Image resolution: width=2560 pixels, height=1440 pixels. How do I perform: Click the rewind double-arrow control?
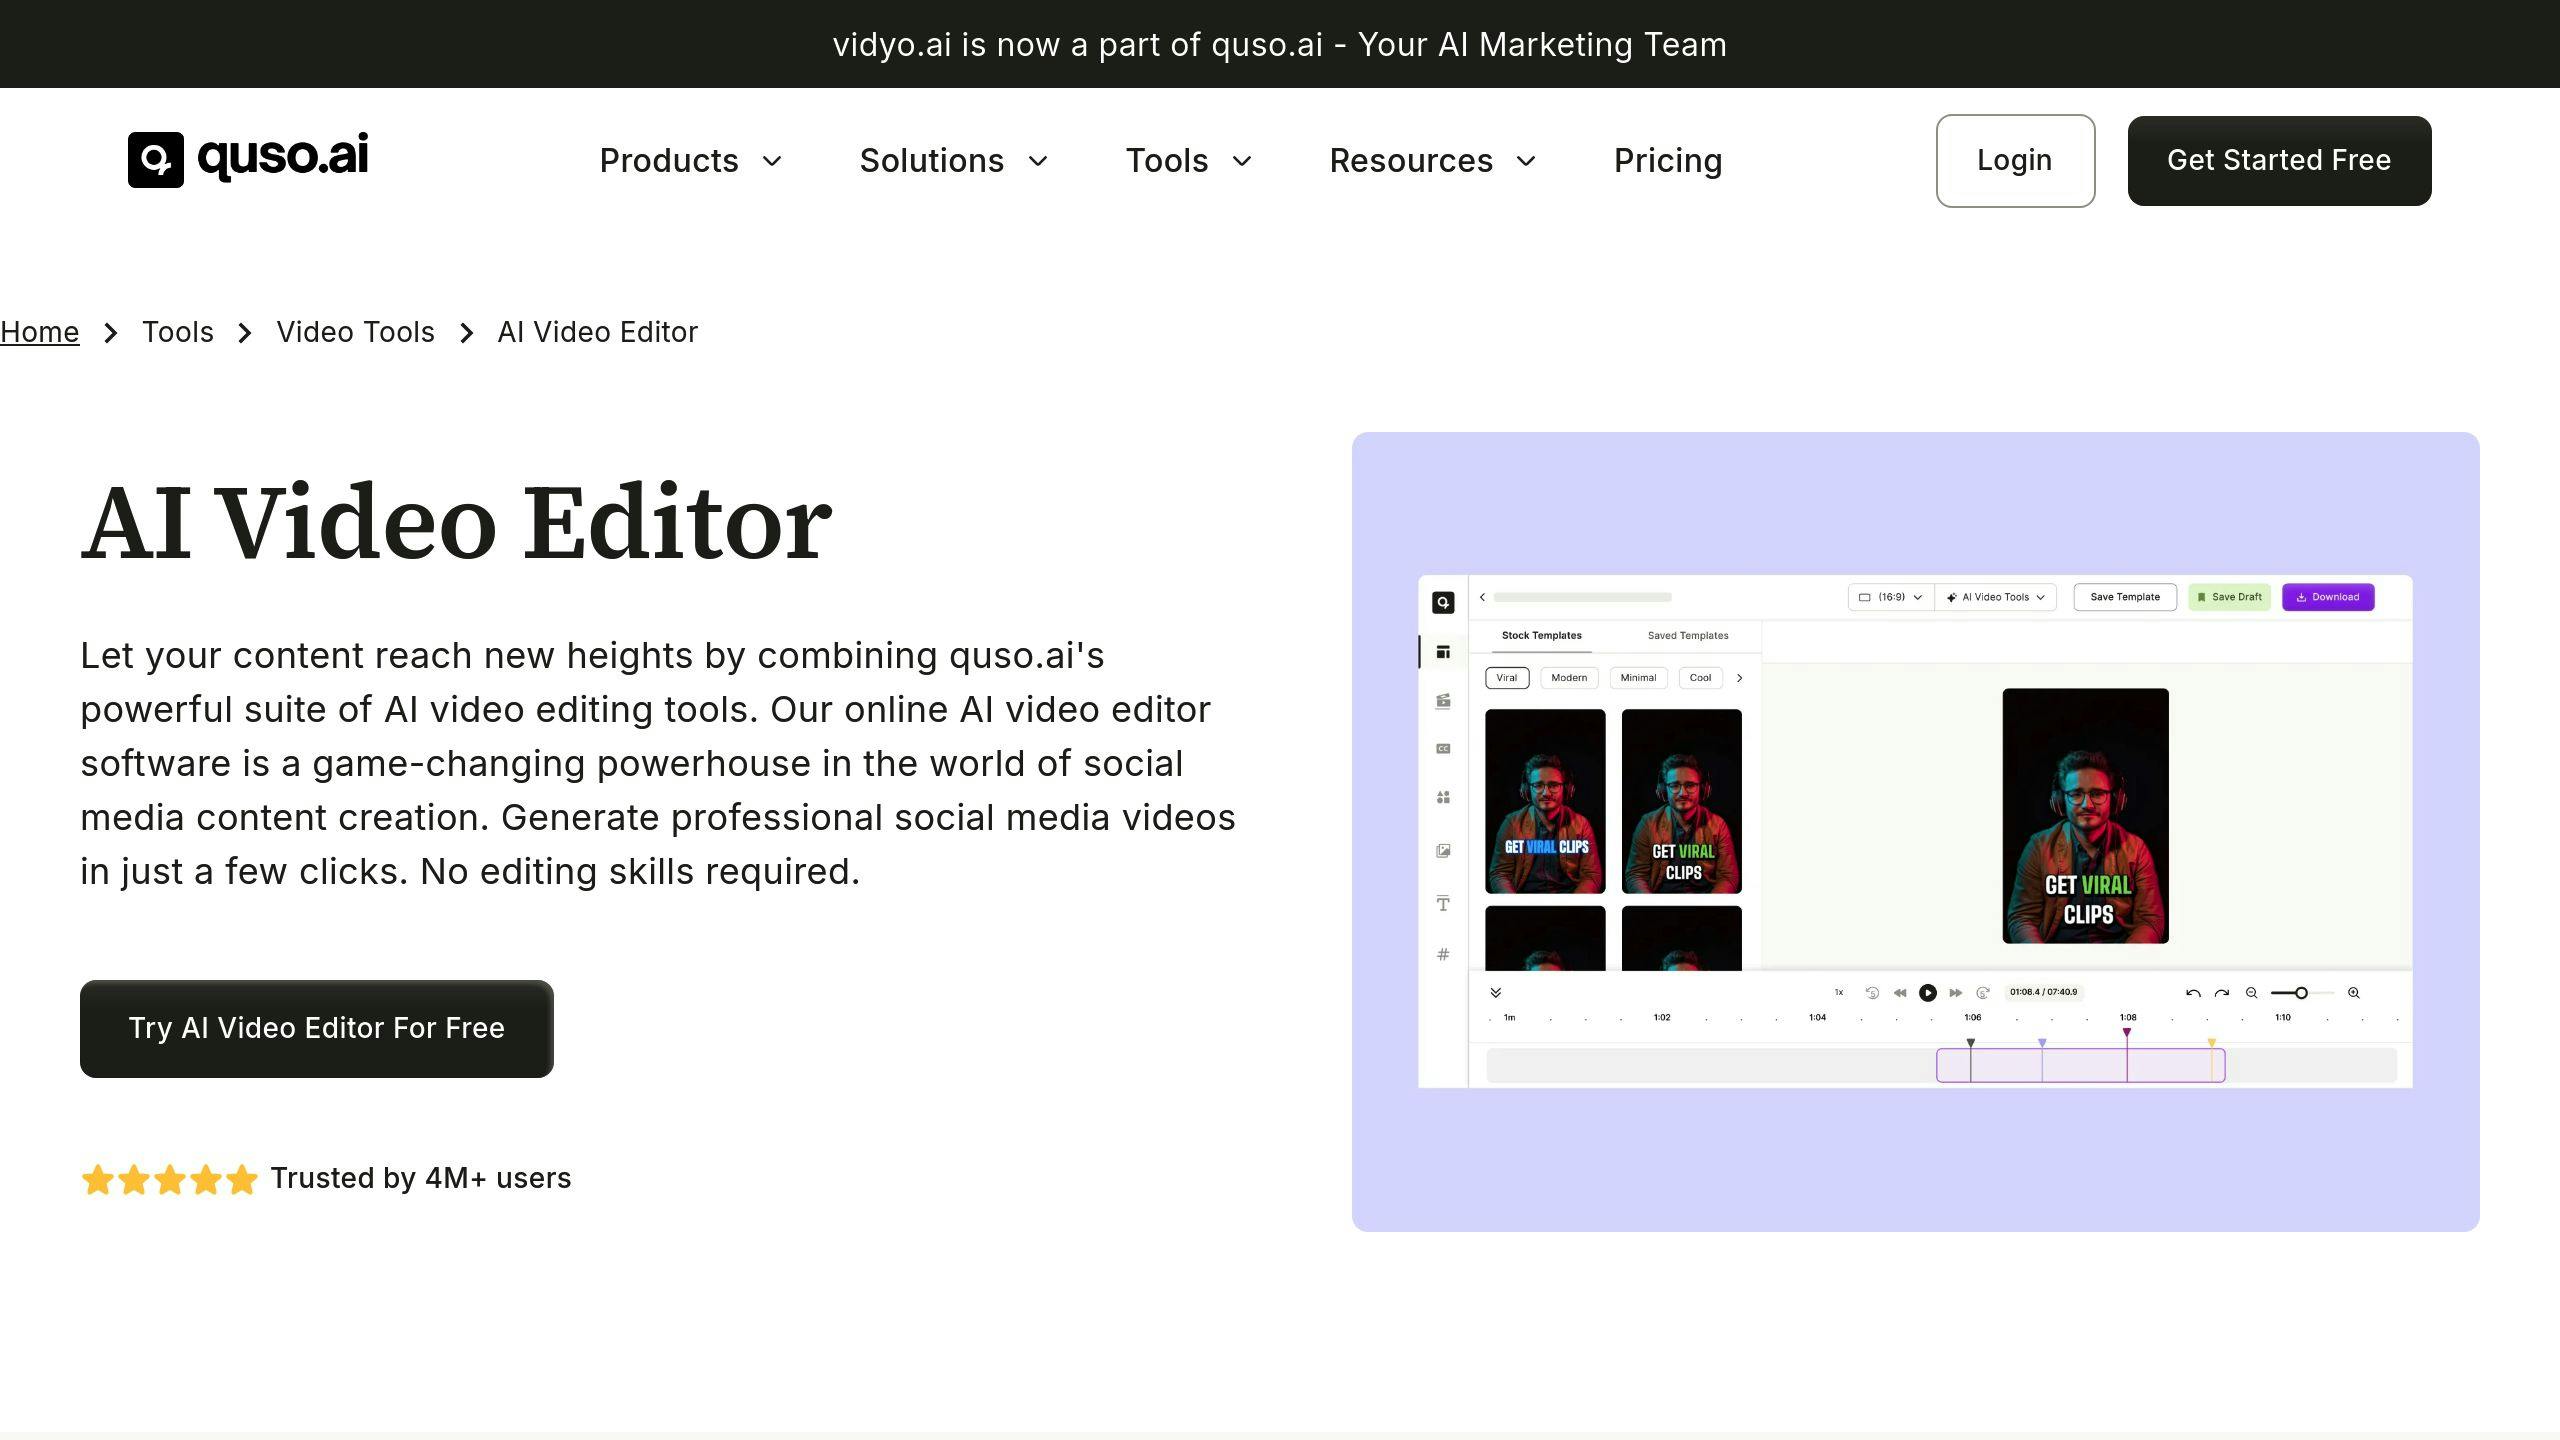click(x=1900, y=993)
